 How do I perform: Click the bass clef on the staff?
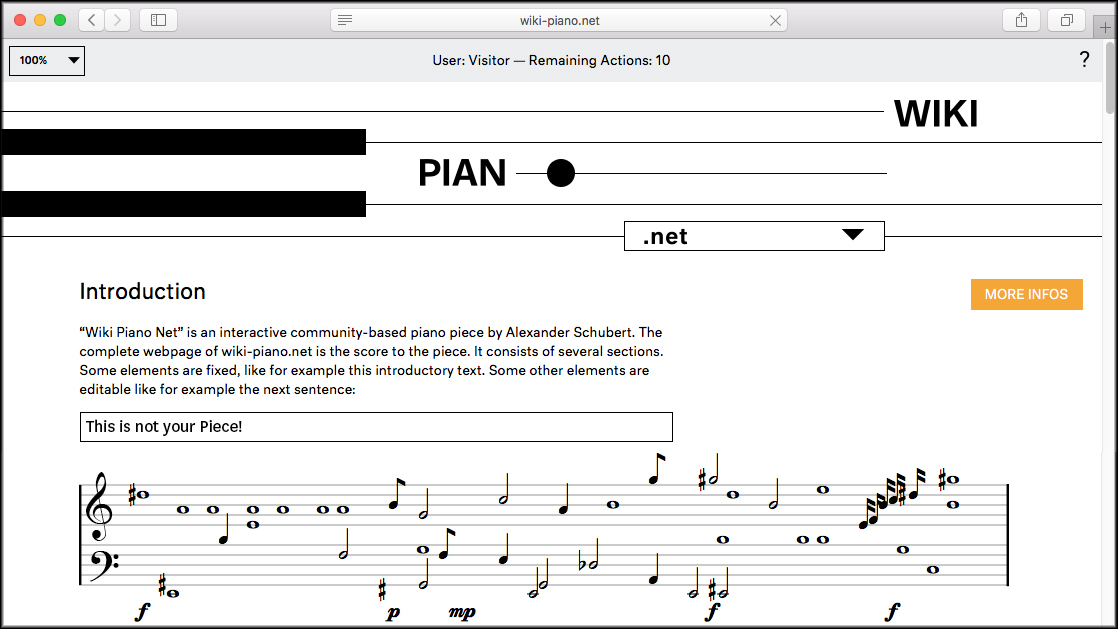104,565
